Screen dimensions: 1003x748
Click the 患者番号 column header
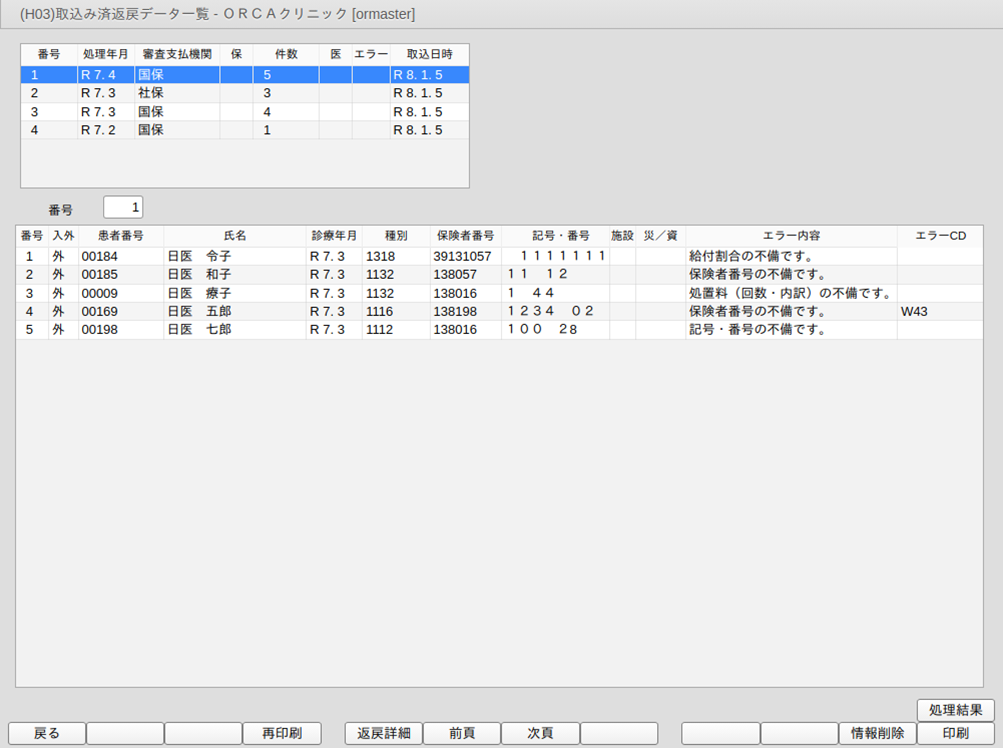(120, 236)
